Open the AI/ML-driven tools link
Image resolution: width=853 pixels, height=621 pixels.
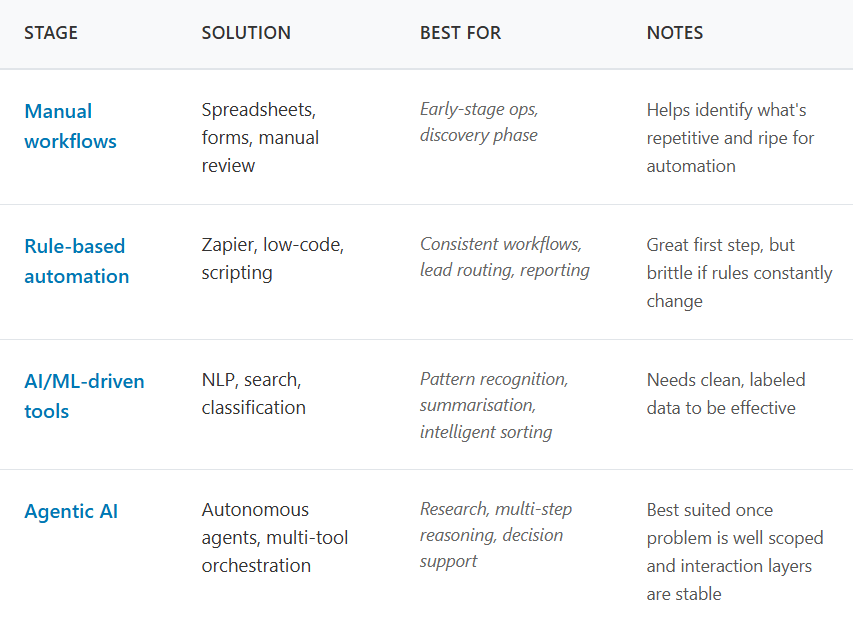pyautogui.click(x=84, y=396)
